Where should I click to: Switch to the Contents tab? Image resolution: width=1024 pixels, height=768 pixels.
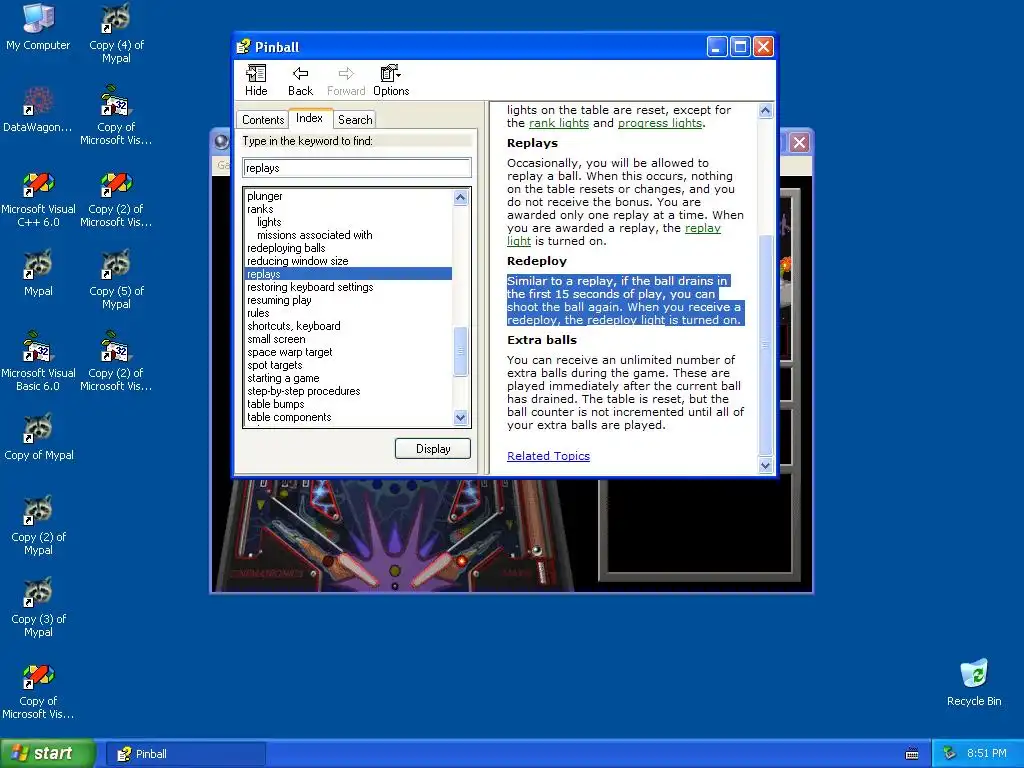(x=263, y=120)
